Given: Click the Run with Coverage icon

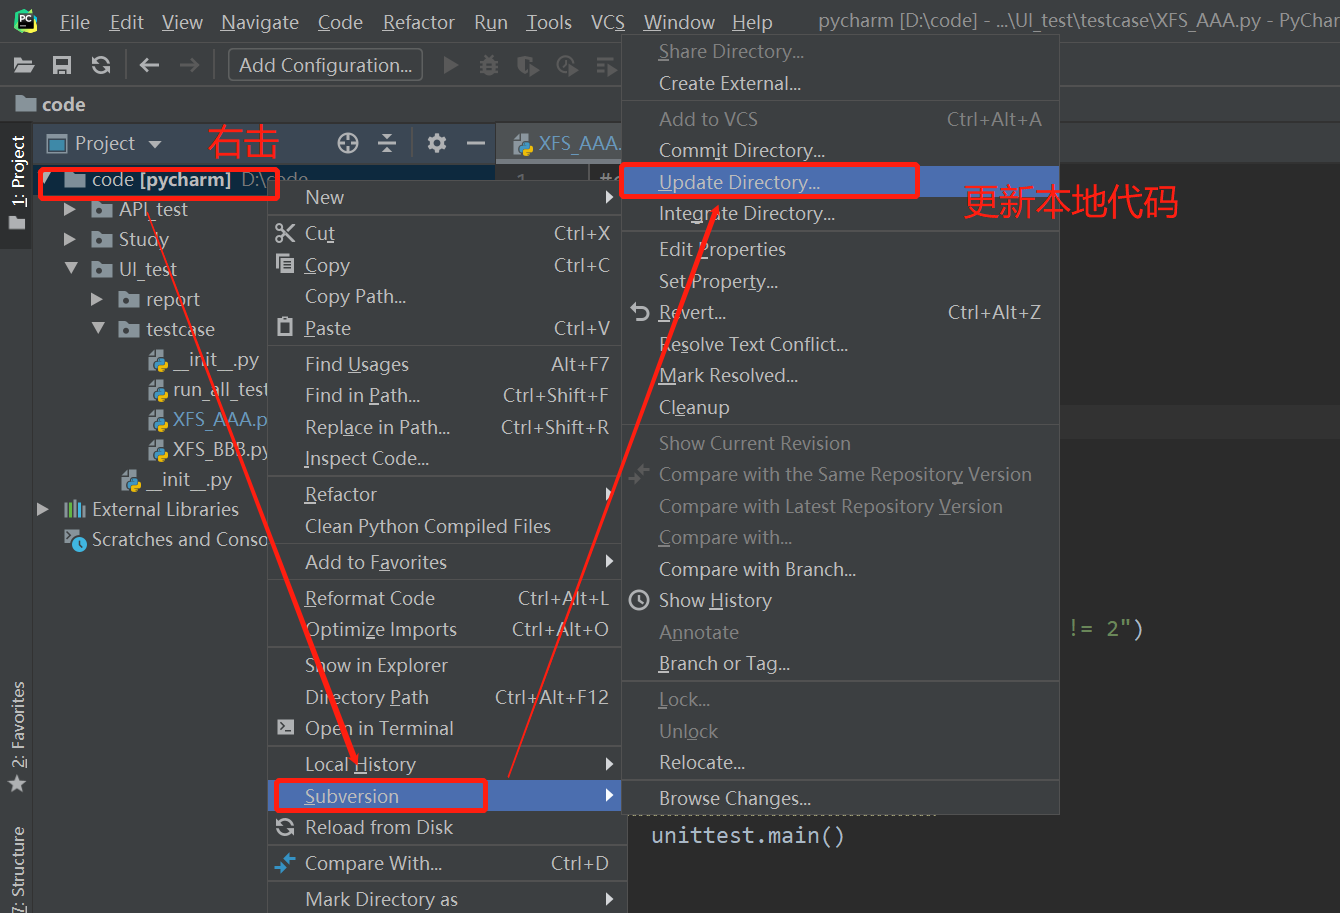Looking at the screenshot, I should (x=527, y=64).
